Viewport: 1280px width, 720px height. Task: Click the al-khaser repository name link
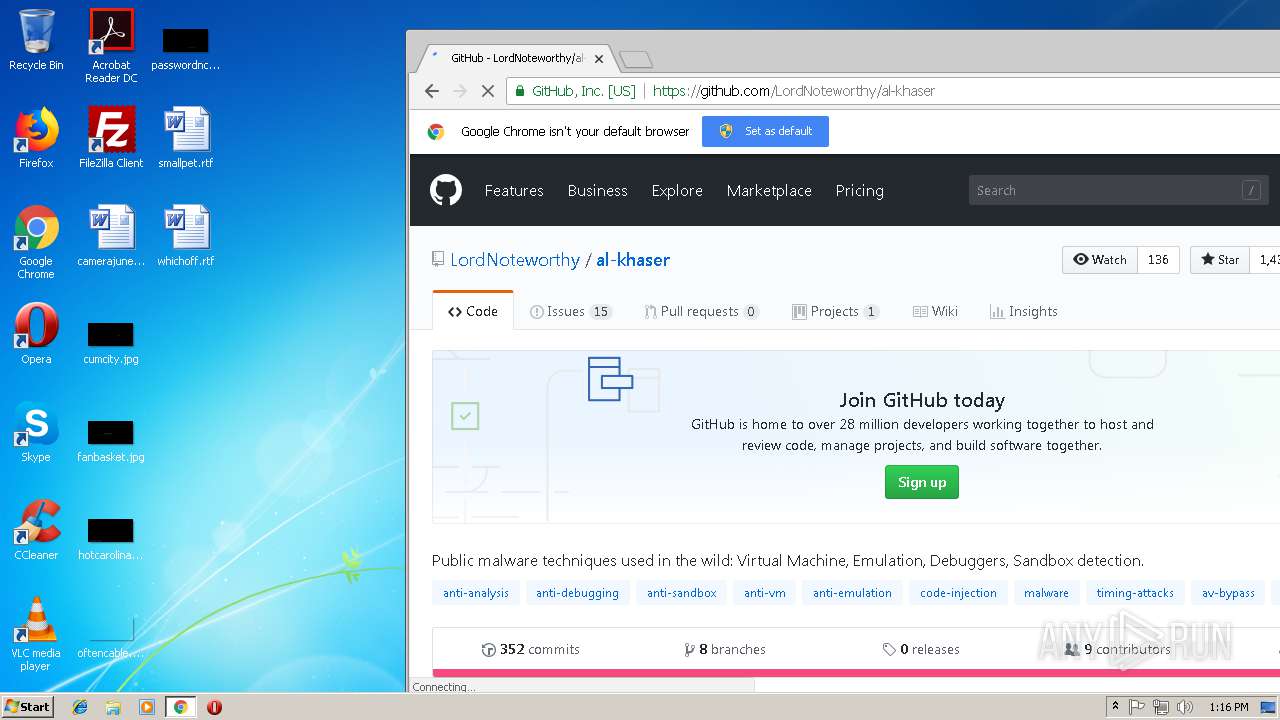click(x=633, y=259)
